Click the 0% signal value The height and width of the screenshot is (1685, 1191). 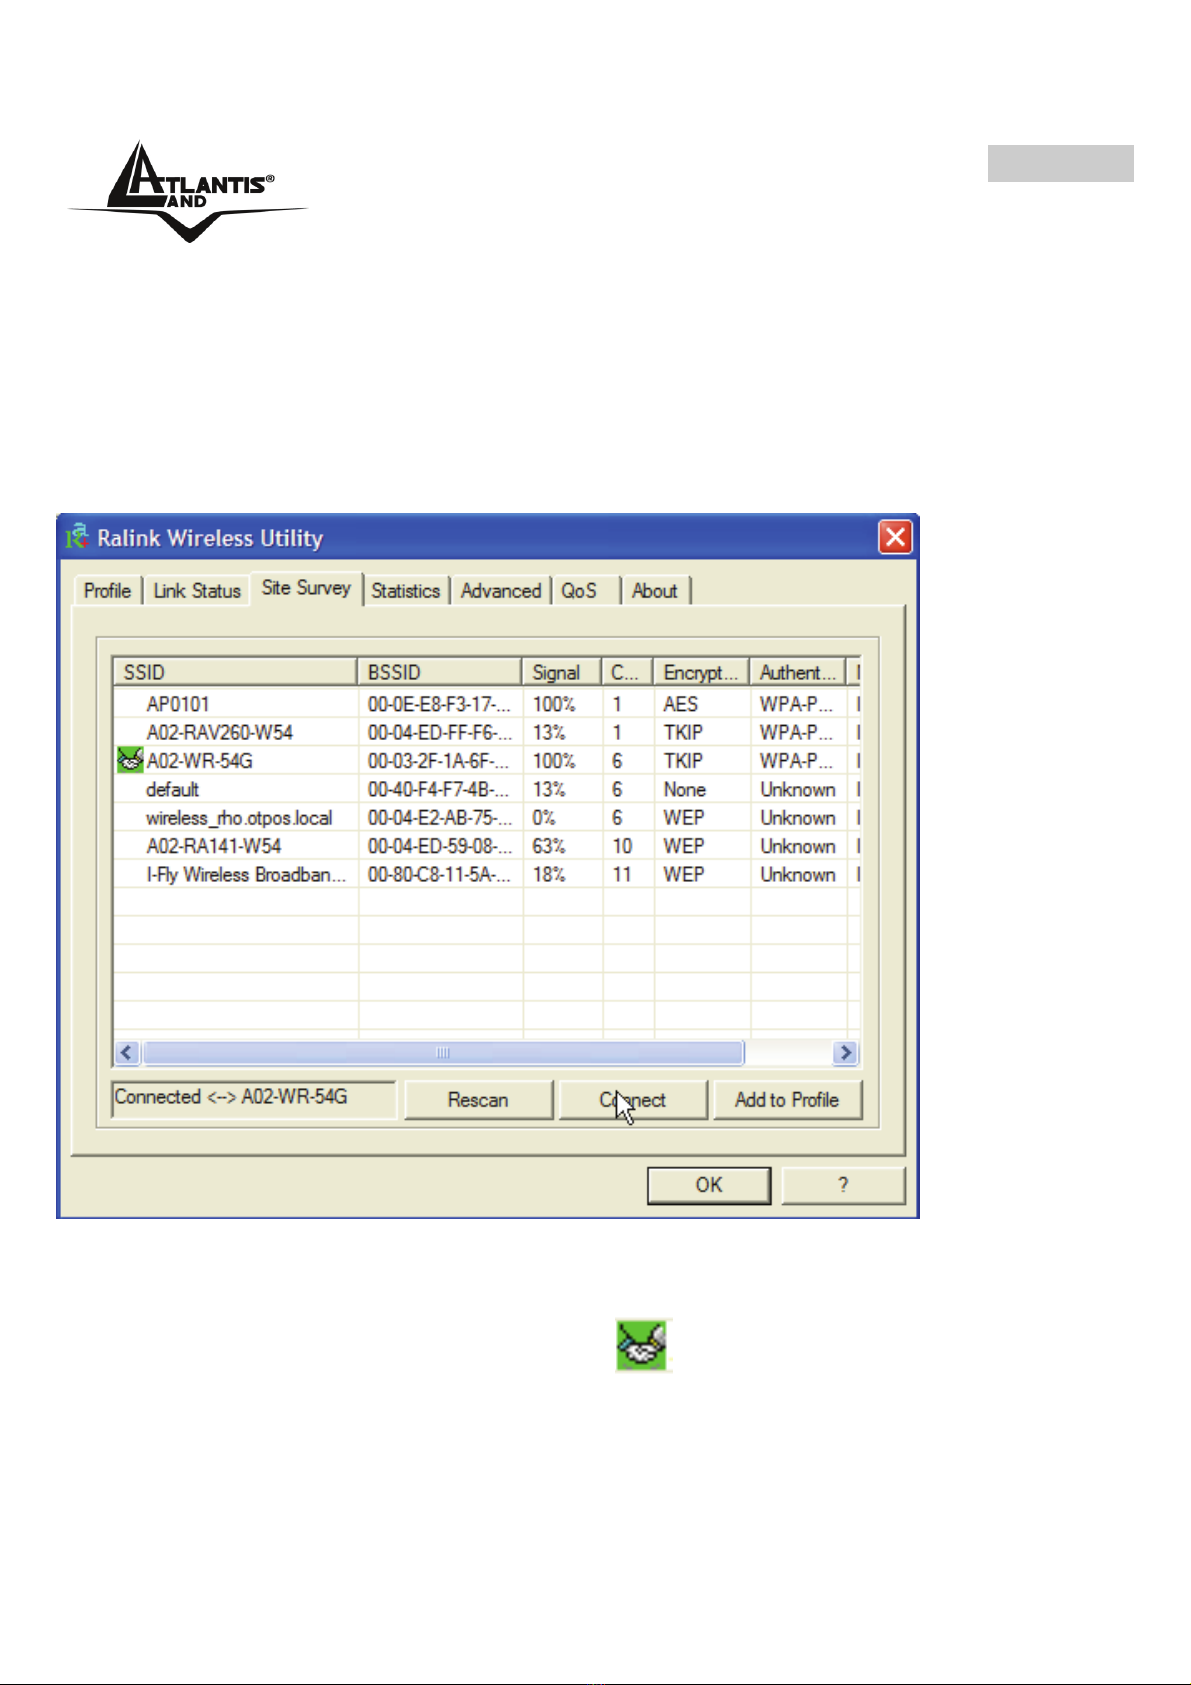[x=544, y=817]
